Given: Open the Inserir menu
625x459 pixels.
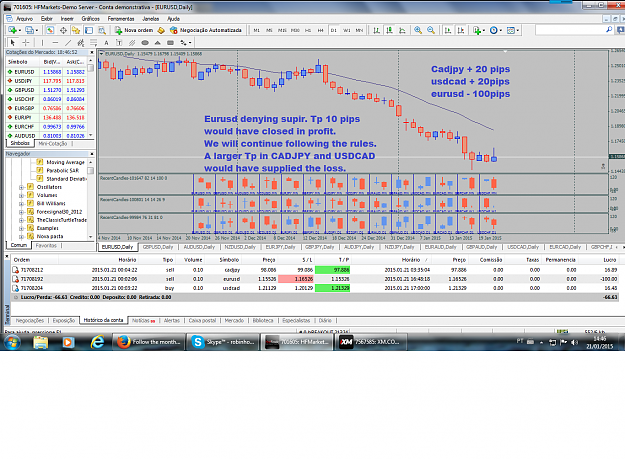Looking at the screenshot, I should click(67, 19).
